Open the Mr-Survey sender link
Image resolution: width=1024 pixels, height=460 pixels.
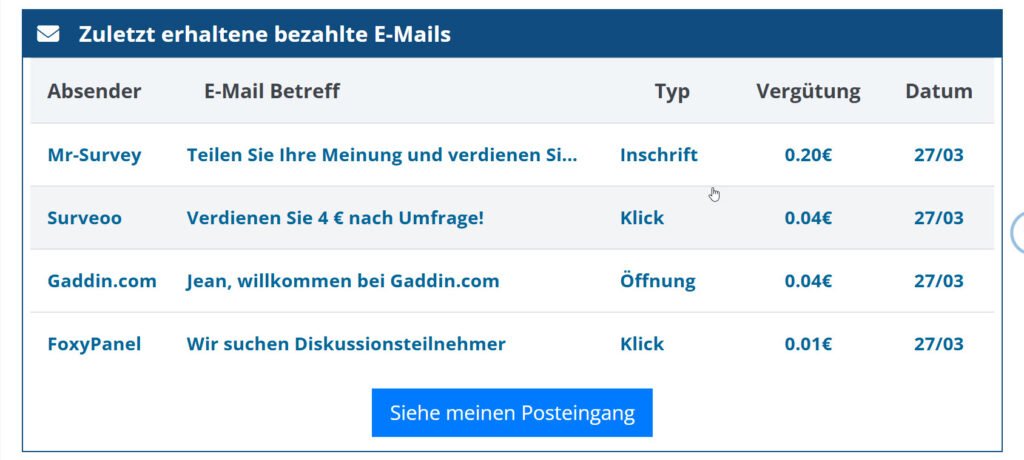pyautogui.click(x=94, y=155)
